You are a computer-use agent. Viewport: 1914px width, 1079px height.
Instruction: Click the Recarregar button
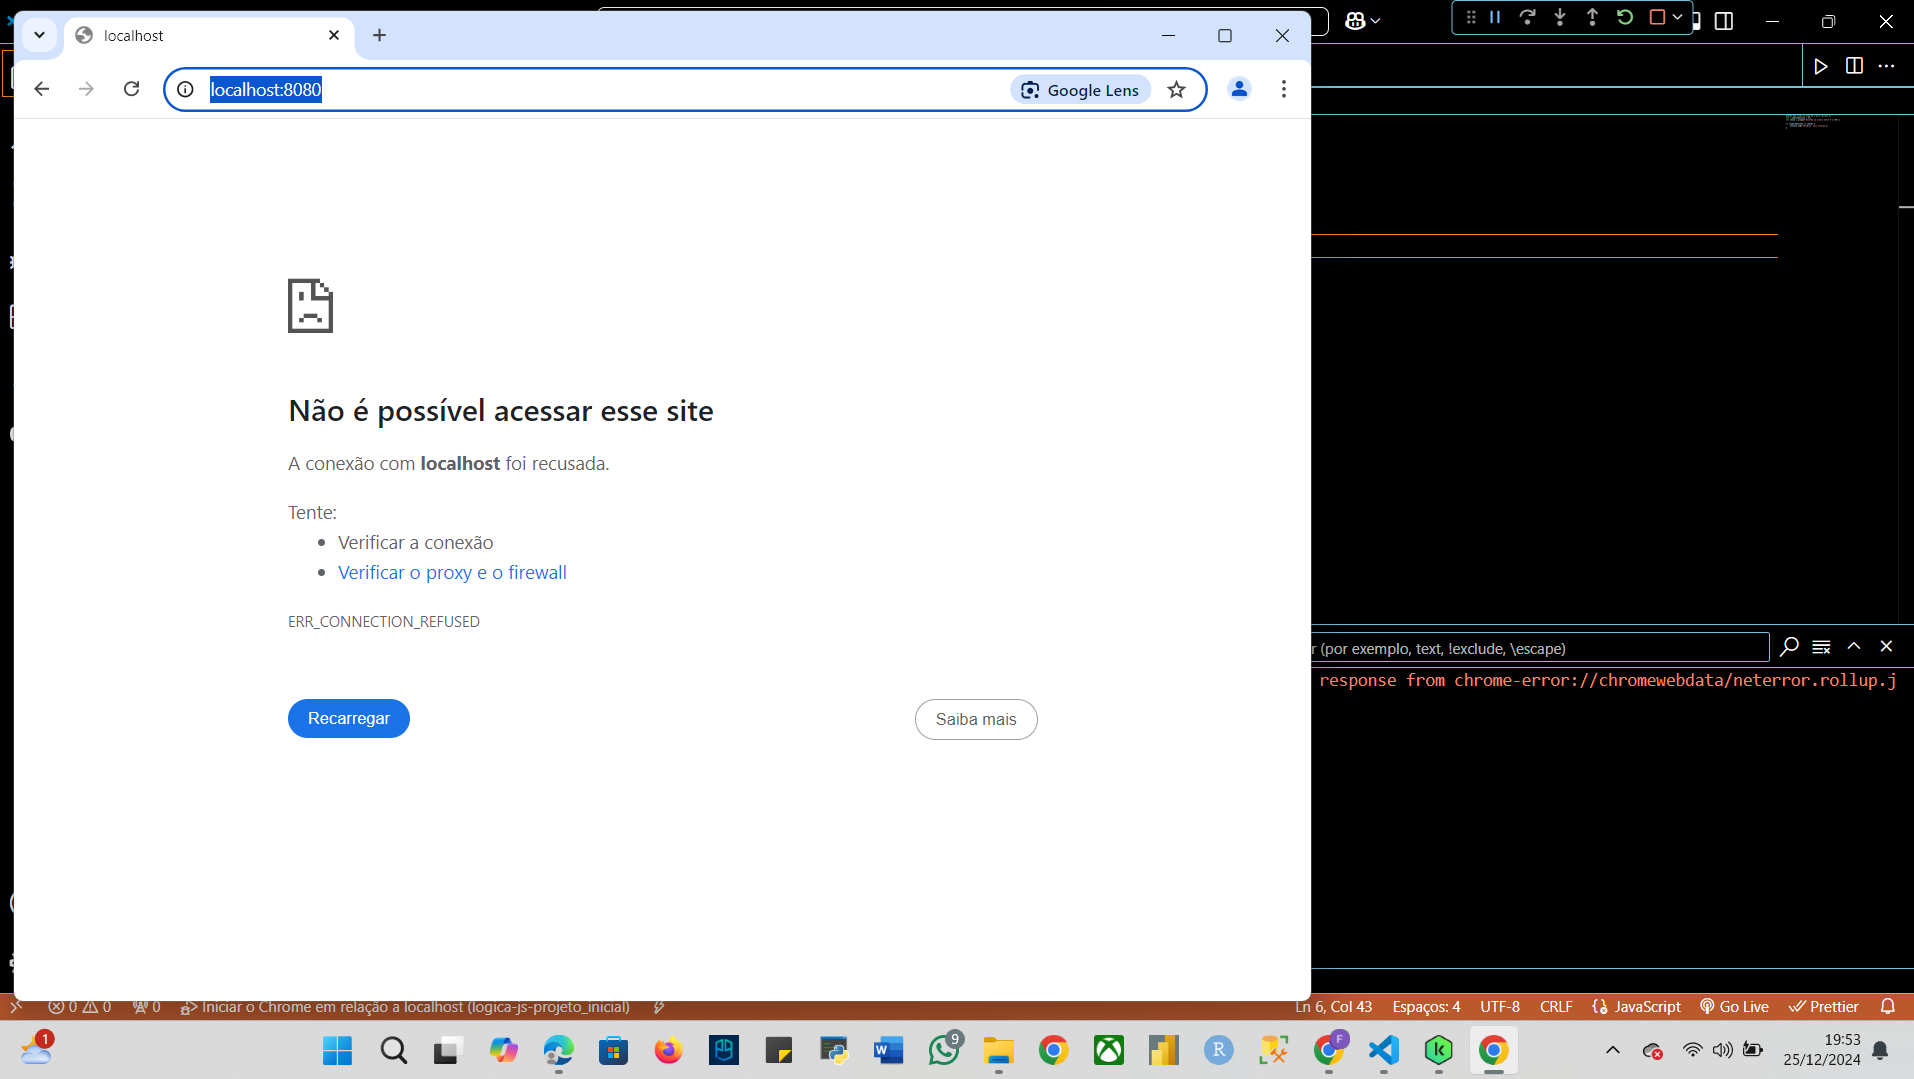click(349, 718)
